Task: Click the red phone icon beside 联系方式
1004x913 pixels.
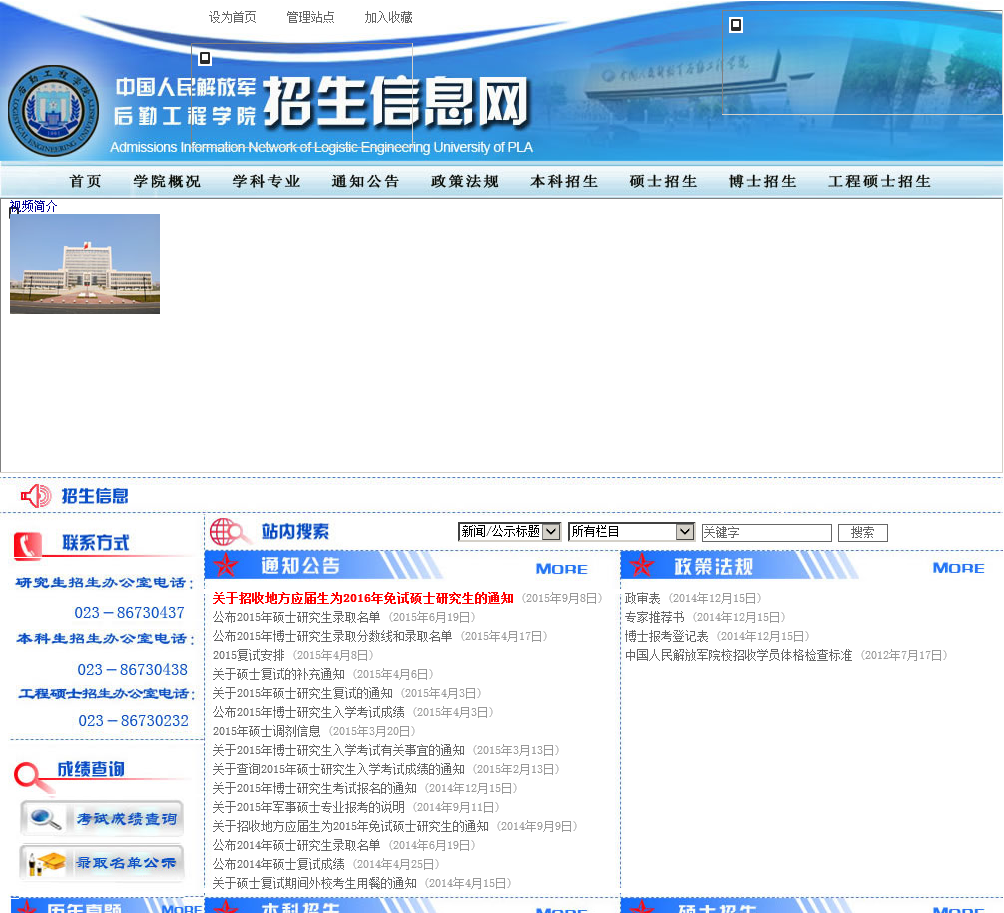Action: [x=28, y=545]
